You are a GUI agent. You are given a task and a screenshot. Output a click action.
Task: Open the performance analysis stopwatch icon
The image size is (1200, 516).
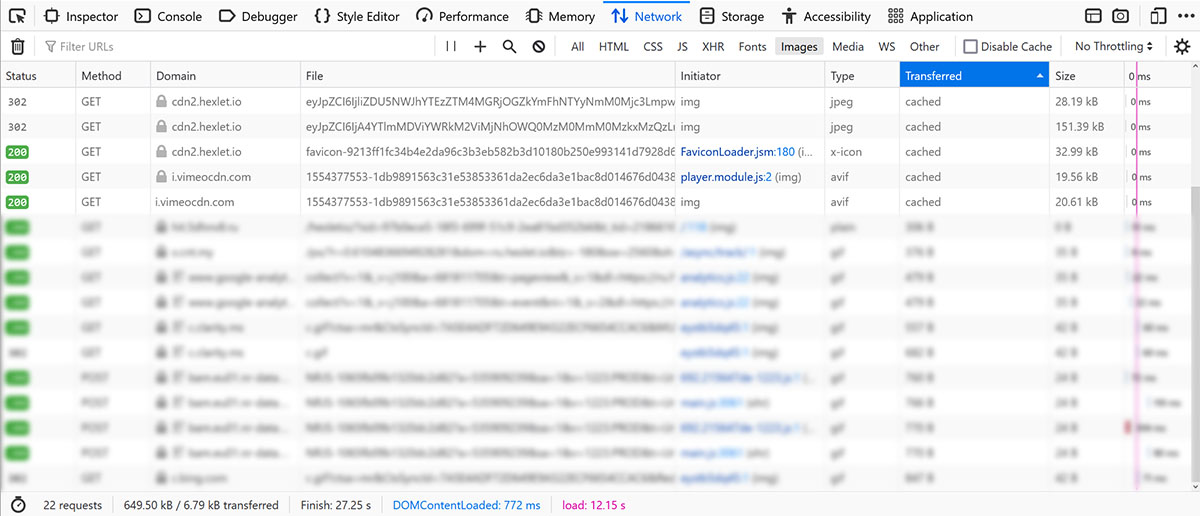pyautogui.click(x=18, y=505)
